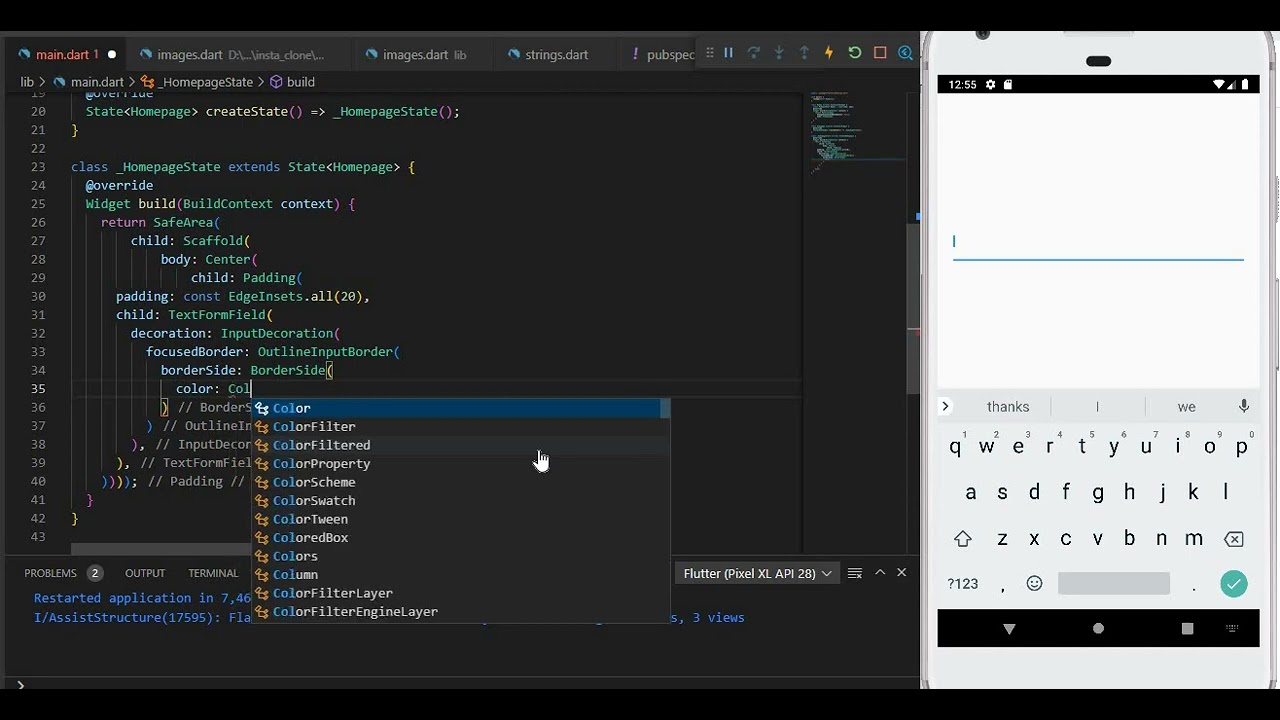Tap the emoji key on the emulator keyboard
1280x720 pixels.
pos(1034,583)
